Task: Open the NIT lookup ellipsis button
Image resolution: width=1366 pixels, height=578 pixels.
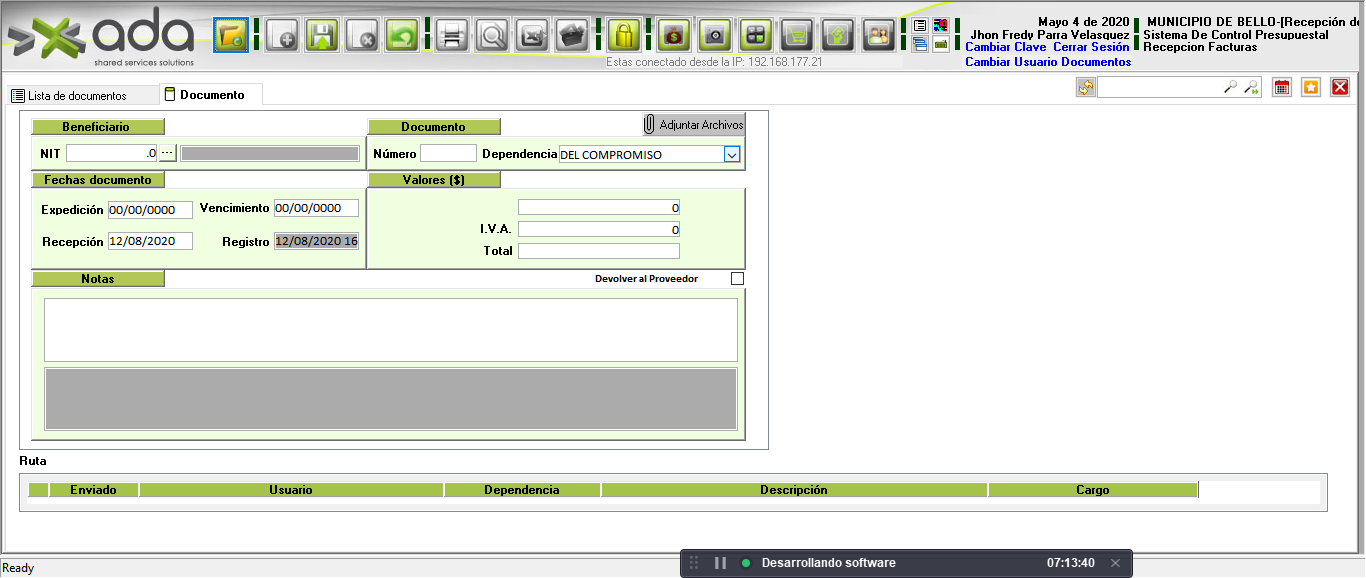Action: point(168,153)
